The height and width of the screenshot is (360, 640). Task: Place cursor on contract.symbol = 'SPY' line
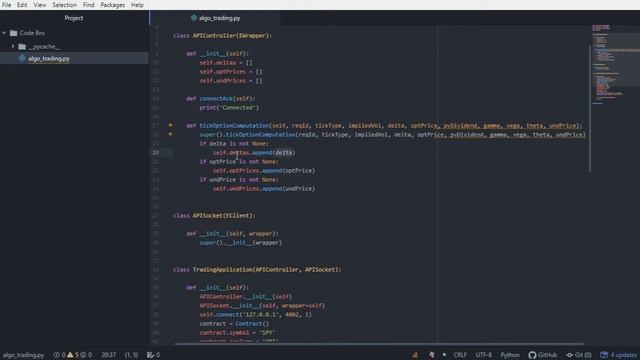click(x=237, y=332)
